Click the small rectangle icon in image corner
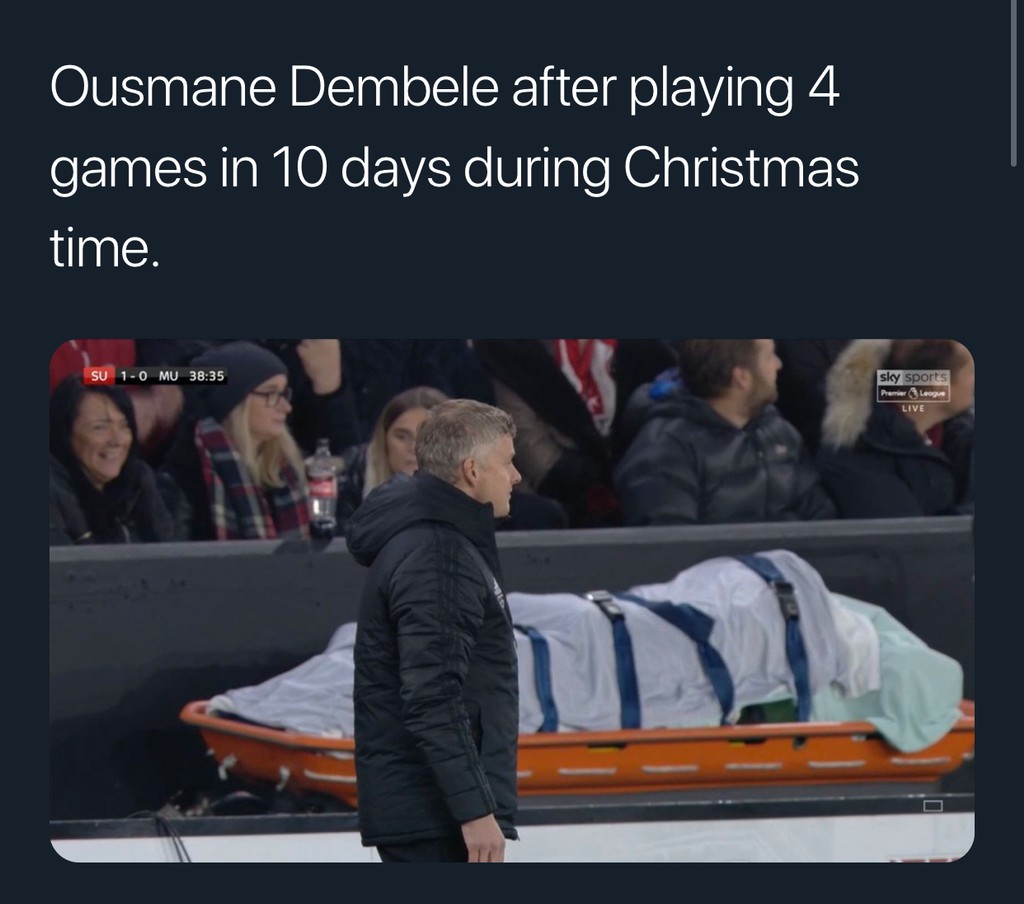The width and height of the screenshot is (1024, 904). [933, 805]
